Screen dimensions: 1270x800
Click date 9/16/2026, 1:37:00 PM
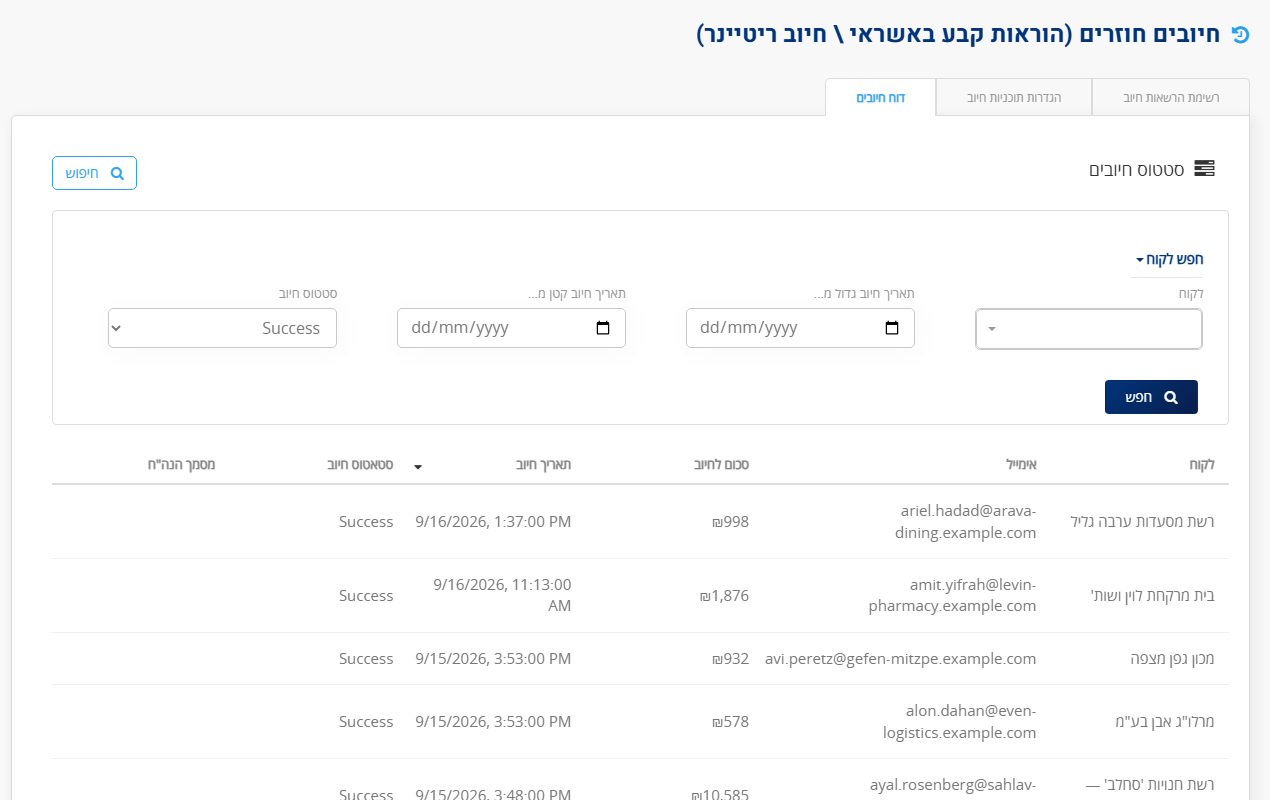(x=493, y=522)
